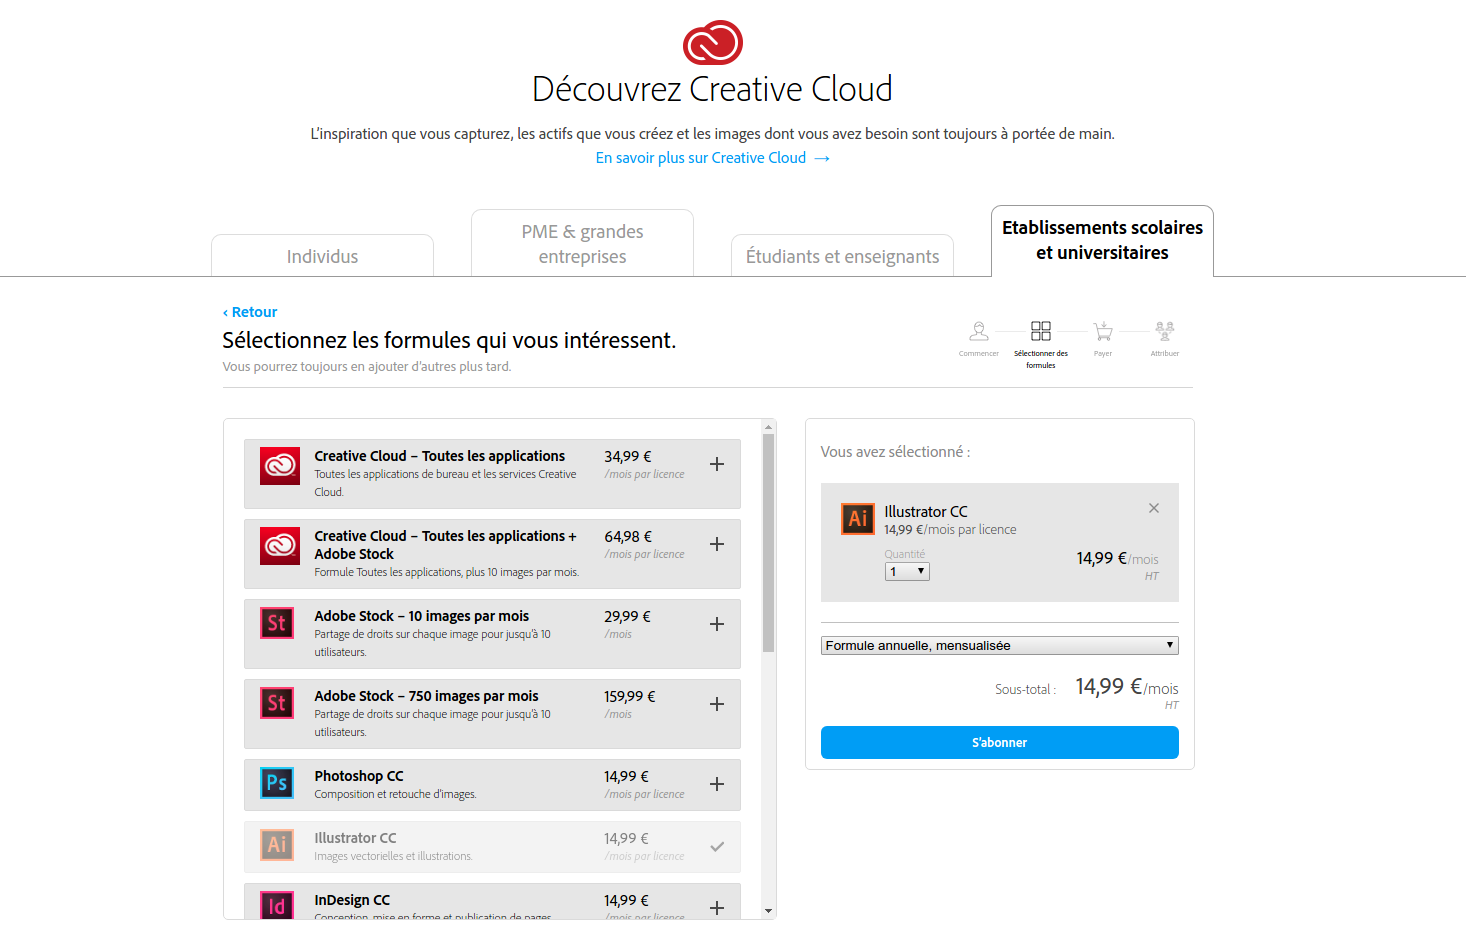
Task: Click the Illustrator Ai icon in plan list
Action: [x=277, y=845]
